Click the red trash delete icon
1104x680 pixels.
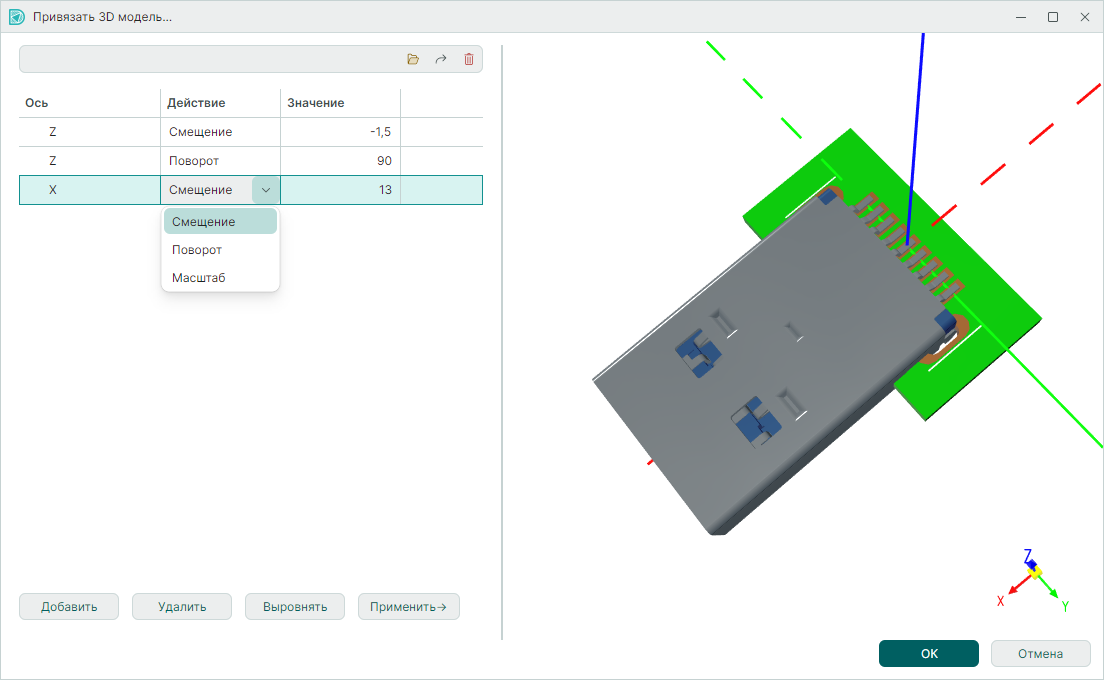pos(469,60)
